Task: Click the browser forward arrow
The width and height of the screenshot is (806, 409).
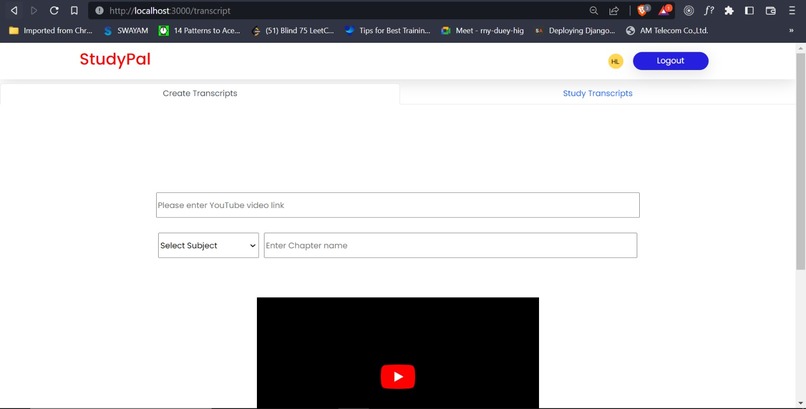Action: point(34,10)
